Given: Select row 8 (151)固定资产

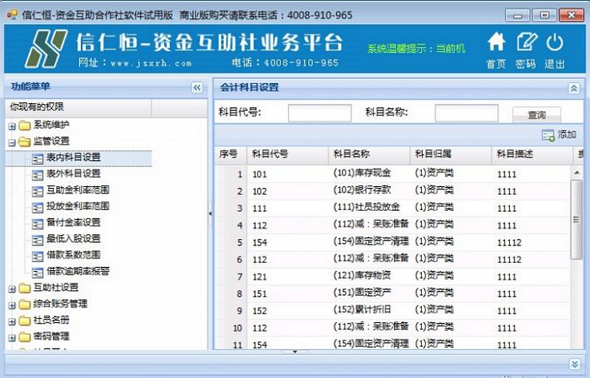Looking at the screenshot, I should (392, 294).
